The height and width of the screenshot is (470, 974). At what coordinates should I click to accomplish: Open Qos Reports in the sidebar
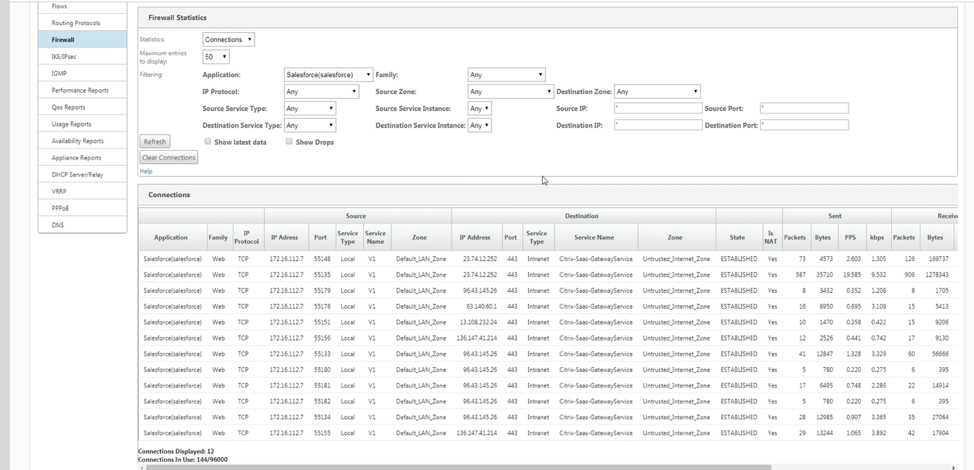(x=82, y=107)
